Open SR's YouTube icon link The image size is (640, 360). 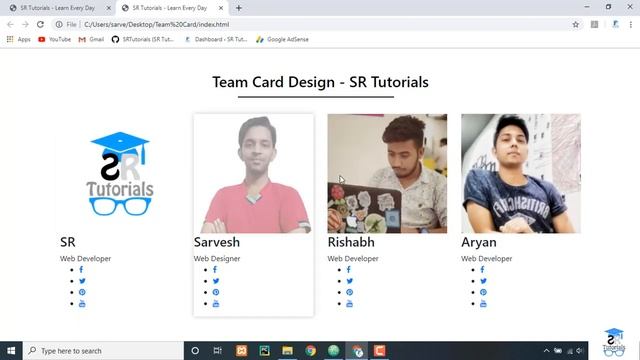tap(82, 304)
